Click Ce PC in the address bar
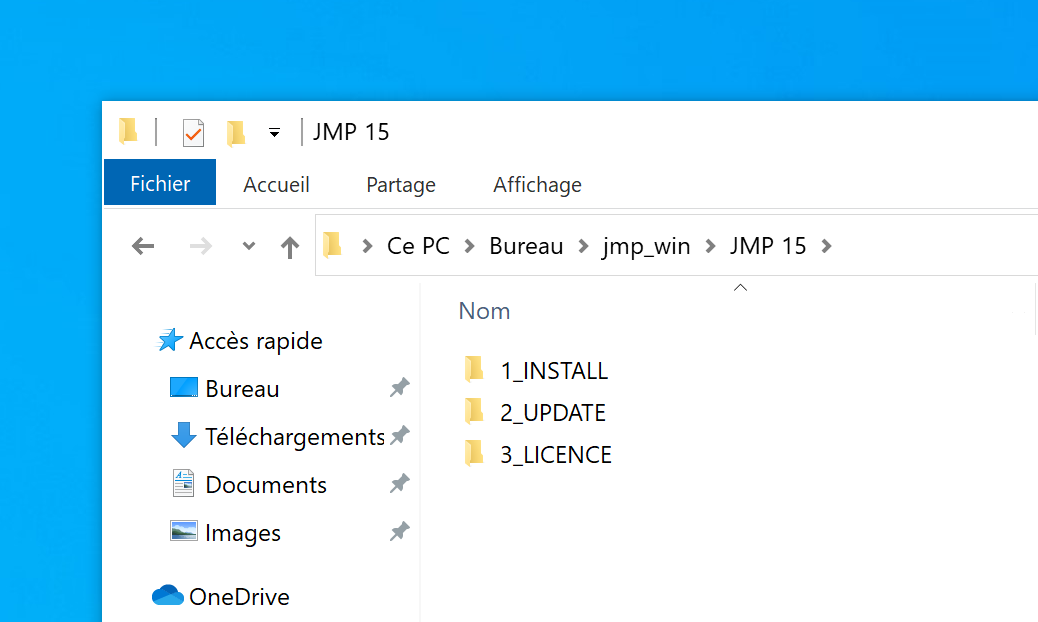1038x622 pixels. [418, 246]
